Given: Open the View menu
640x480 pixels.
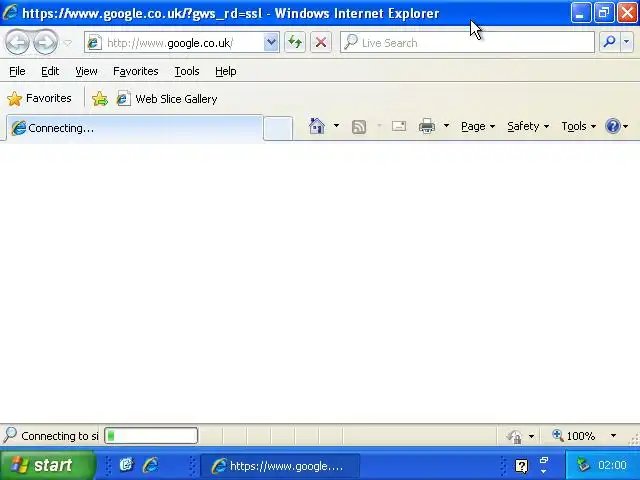Looking at the screenshot, I should click(x=86, y=71).
